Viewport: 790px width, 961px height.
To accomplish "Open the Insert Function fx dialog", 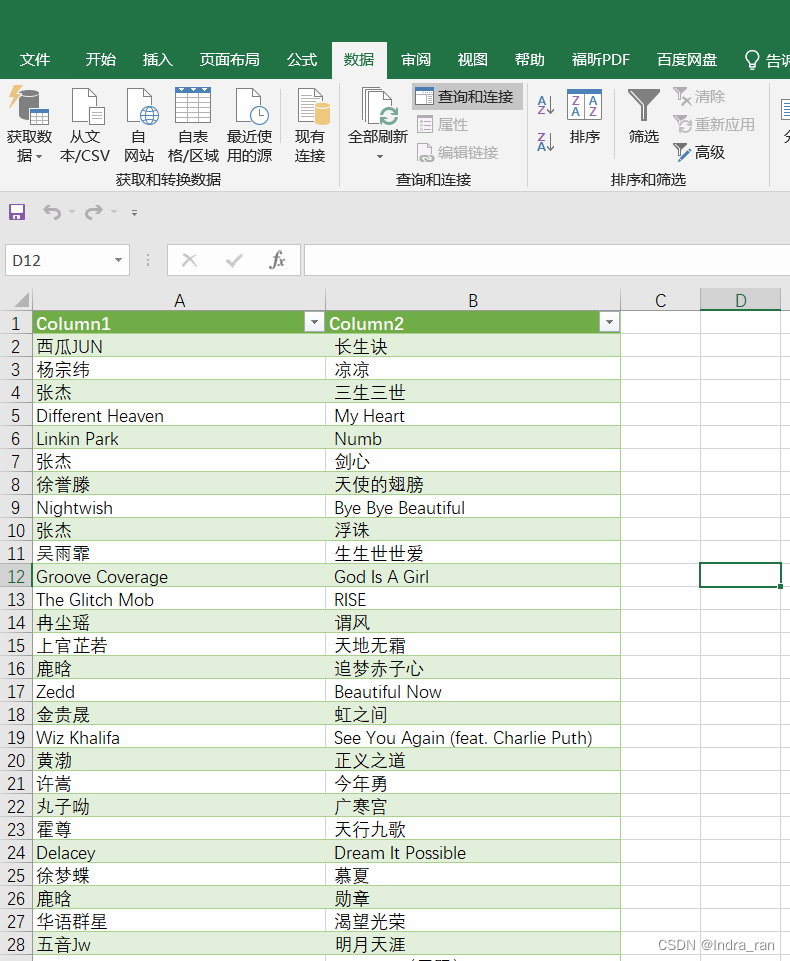I will point(277,260).
